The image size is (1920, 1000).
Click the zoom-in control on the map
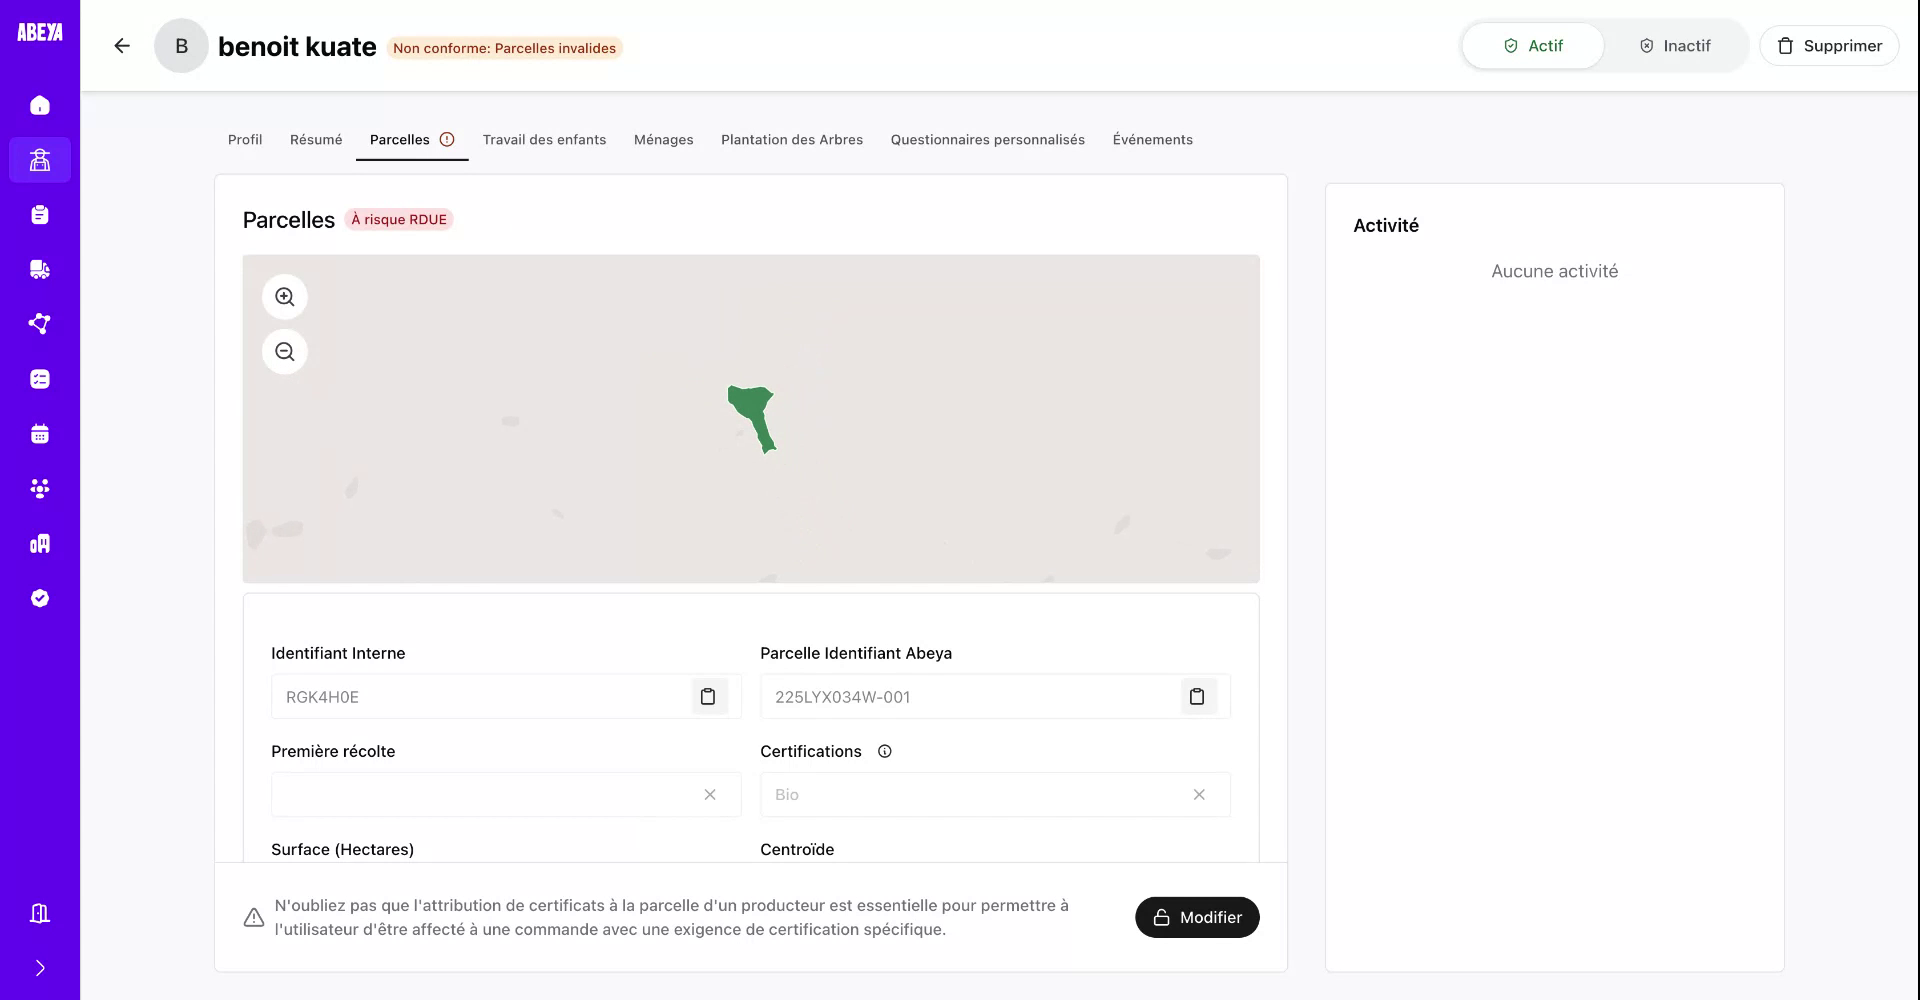pos(284,296)
